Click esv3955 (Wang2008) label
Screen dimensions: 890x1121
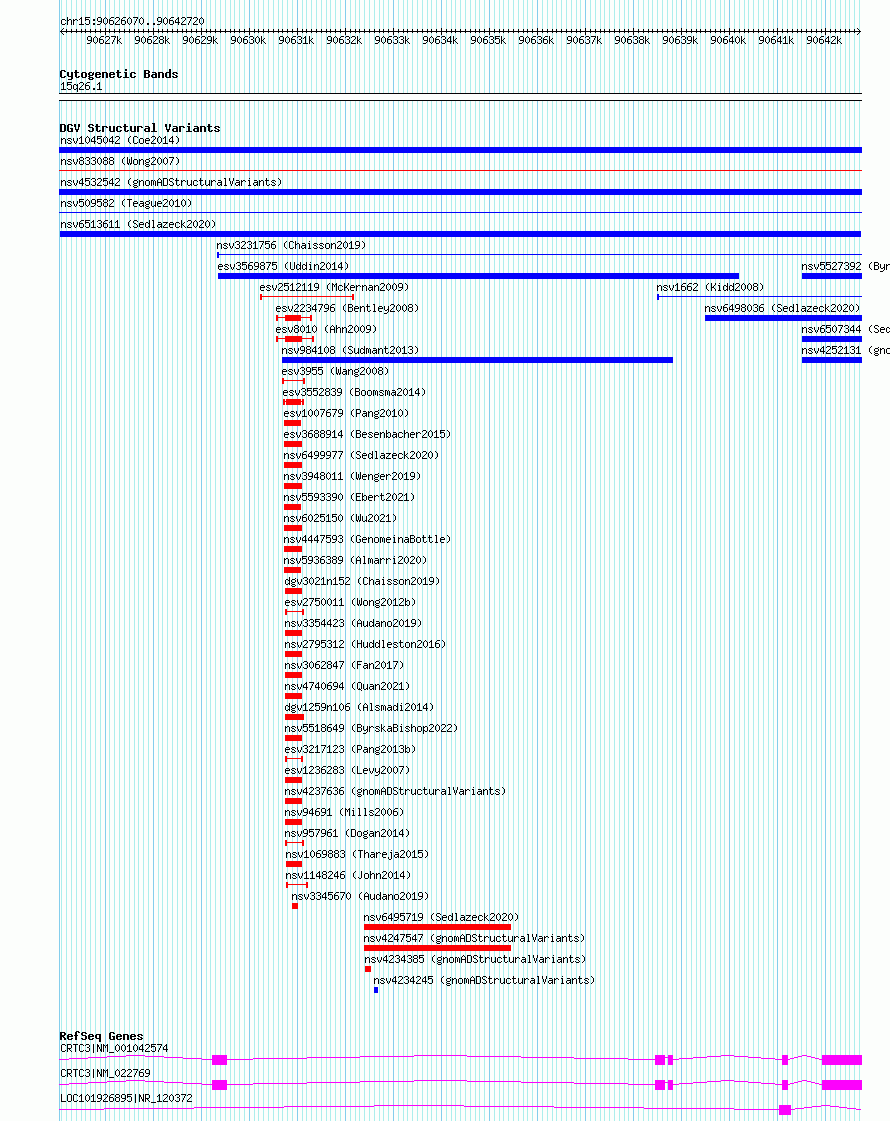(x=335, y=372)
